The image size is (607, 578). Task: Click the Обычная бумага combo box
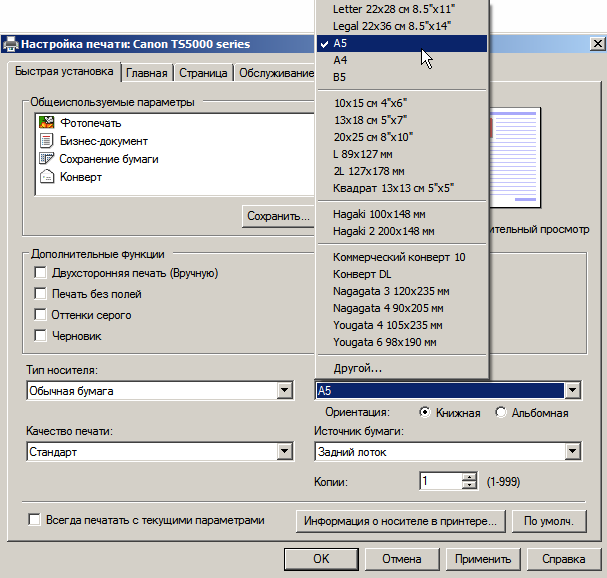160,390
